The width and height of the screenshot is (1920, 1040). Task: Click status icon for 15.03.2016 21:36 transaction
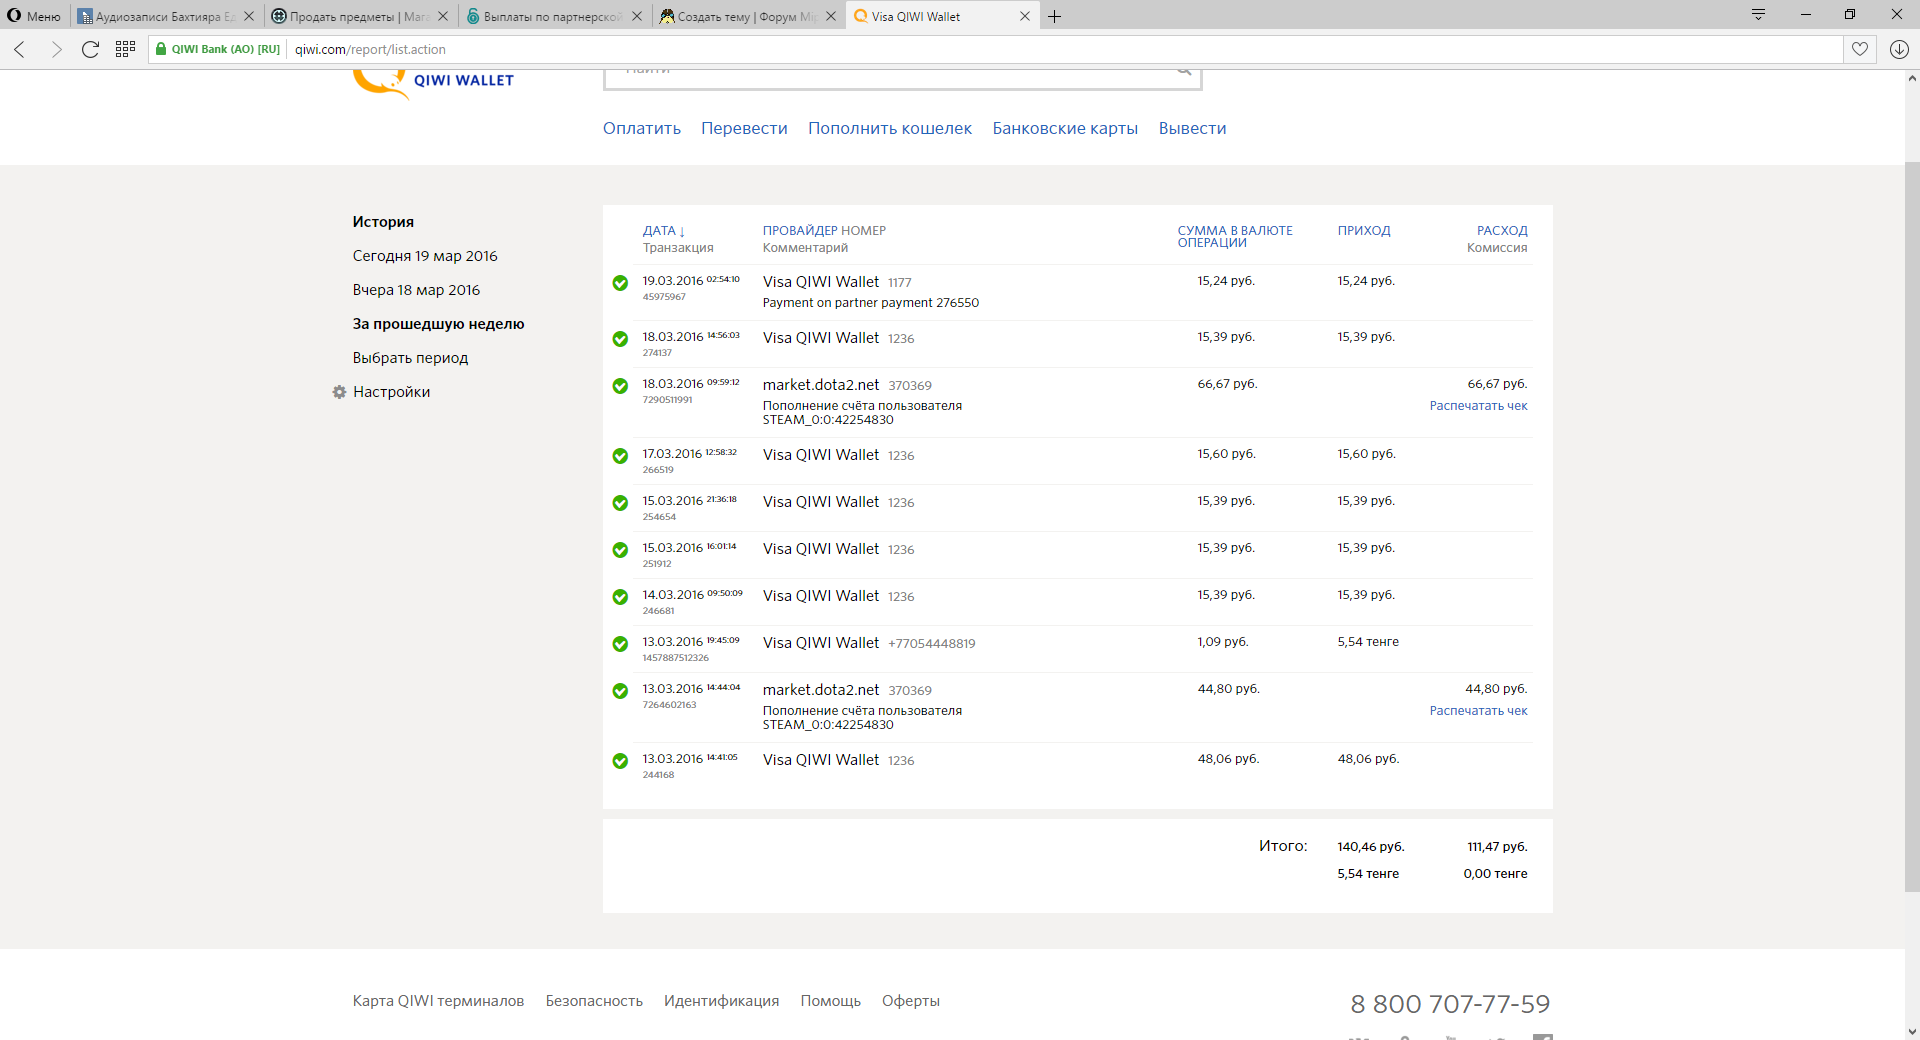point(620,503)
